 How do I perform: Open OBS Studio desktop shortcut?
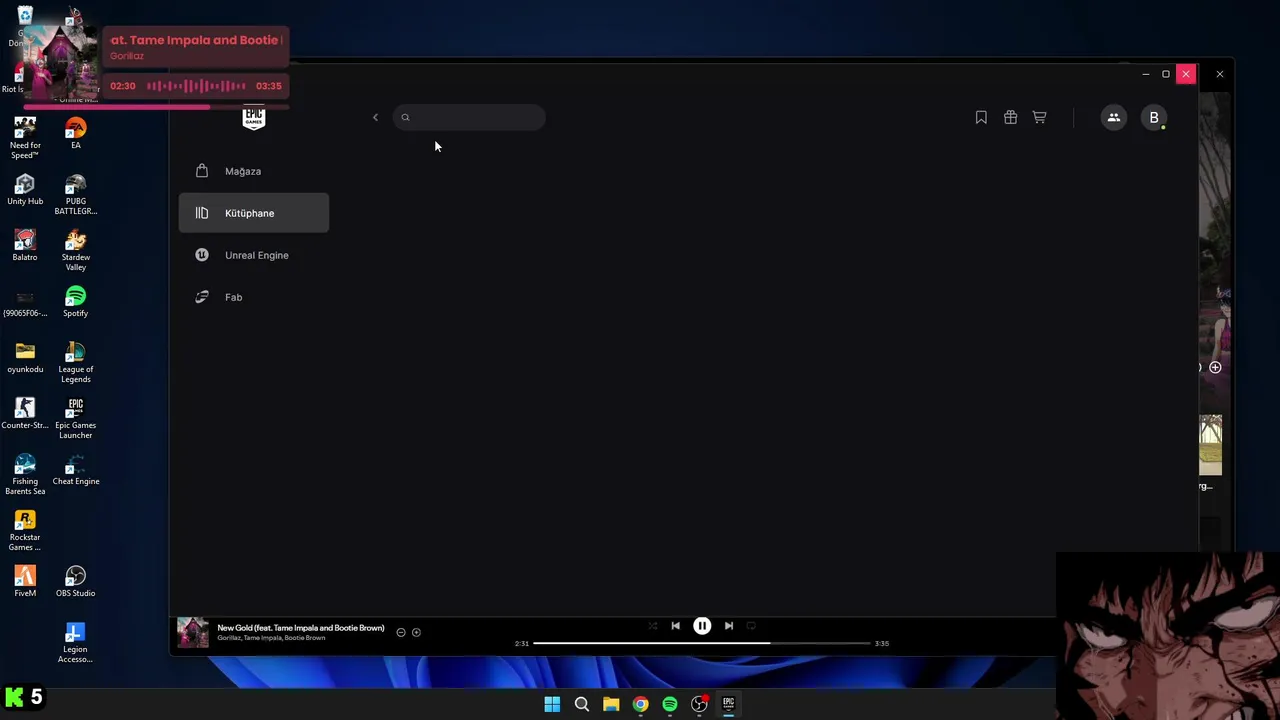tap(75, 582)
